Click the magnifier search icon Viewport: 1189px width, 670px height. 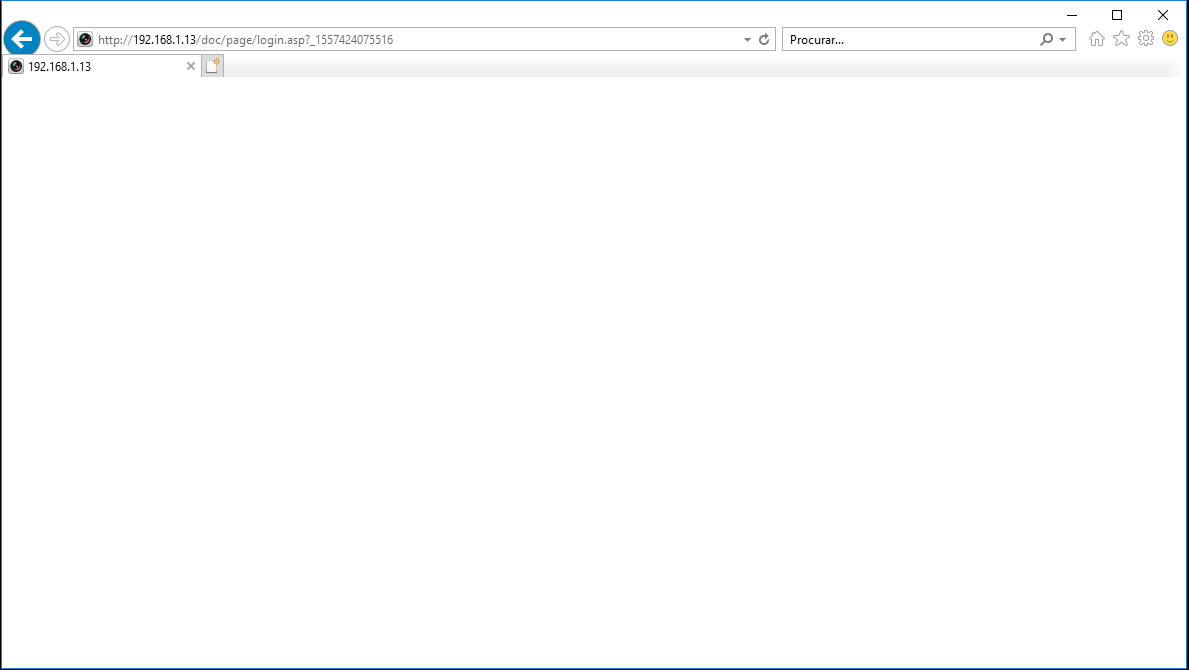point(1046,40)
